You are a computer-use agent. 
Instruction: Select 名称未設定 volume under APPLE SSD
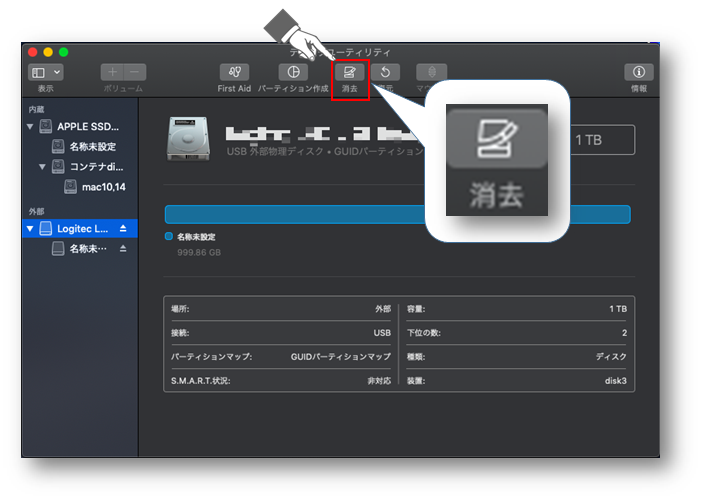pyautogui.click(x=84, y=146)
